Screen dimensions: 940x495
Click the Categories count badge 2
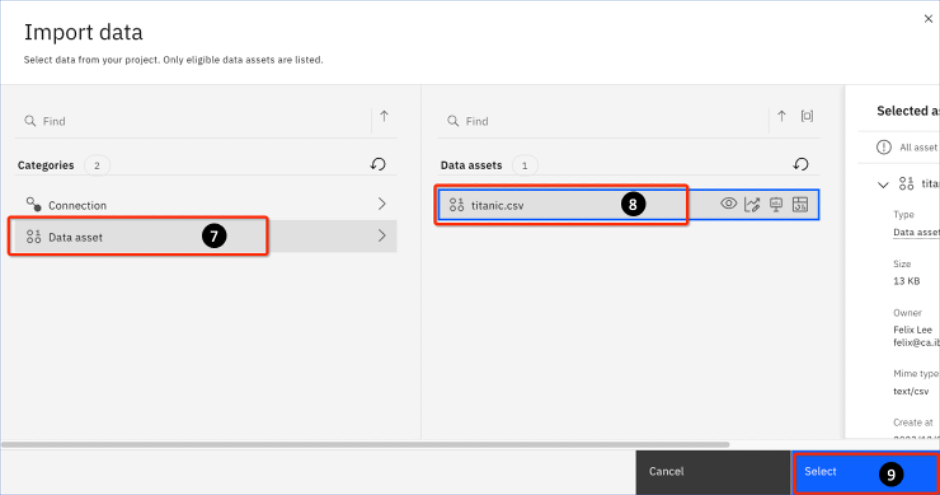pos(97,165)
